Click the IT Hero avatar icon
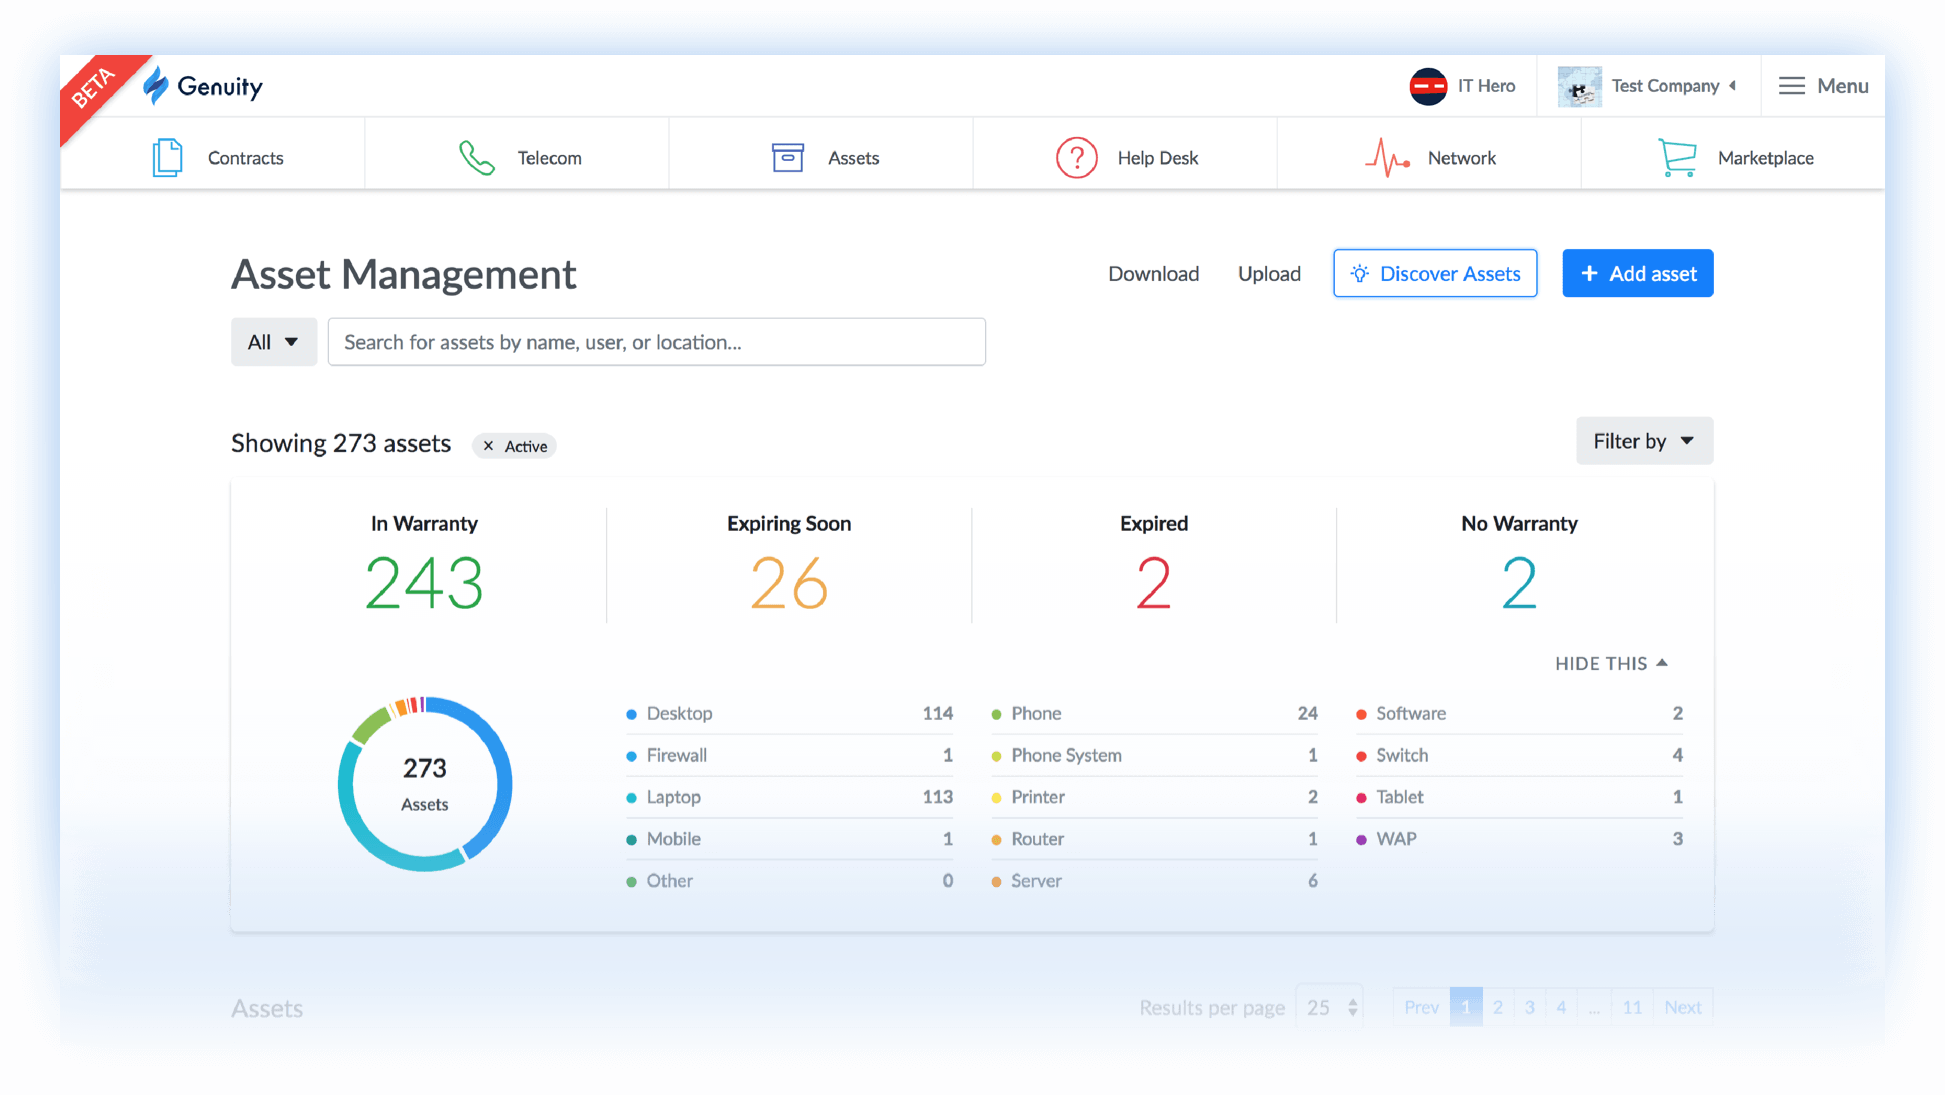 (x=1428, y=86)
